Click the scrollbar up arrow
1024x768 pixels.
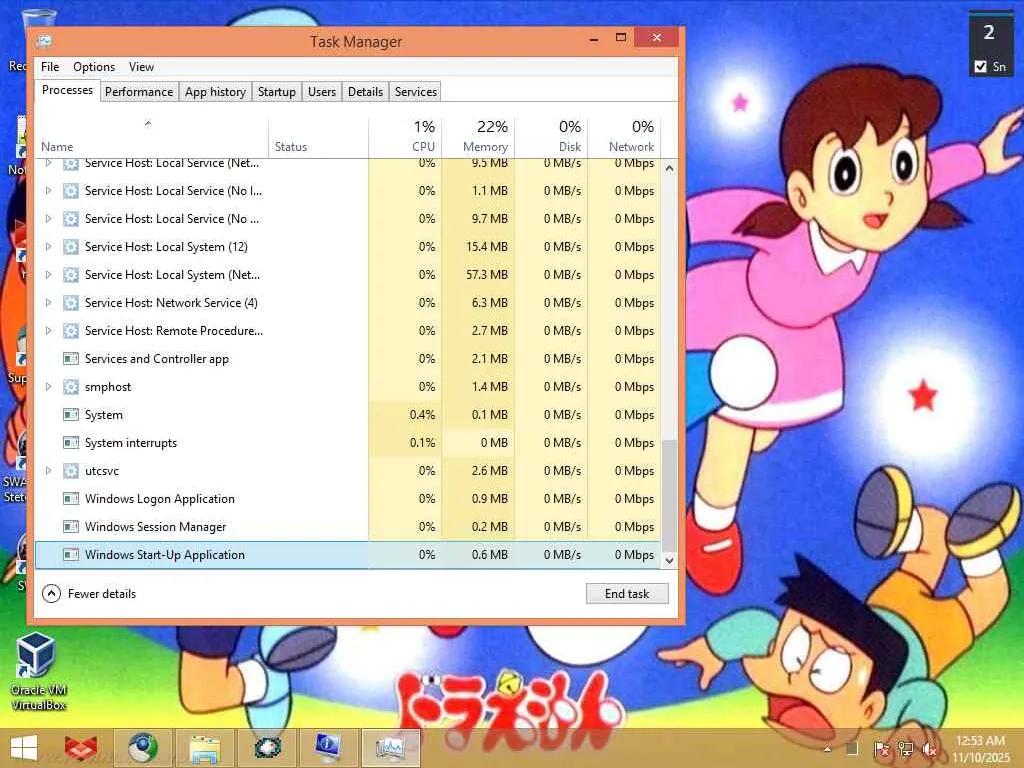point(669,168)
